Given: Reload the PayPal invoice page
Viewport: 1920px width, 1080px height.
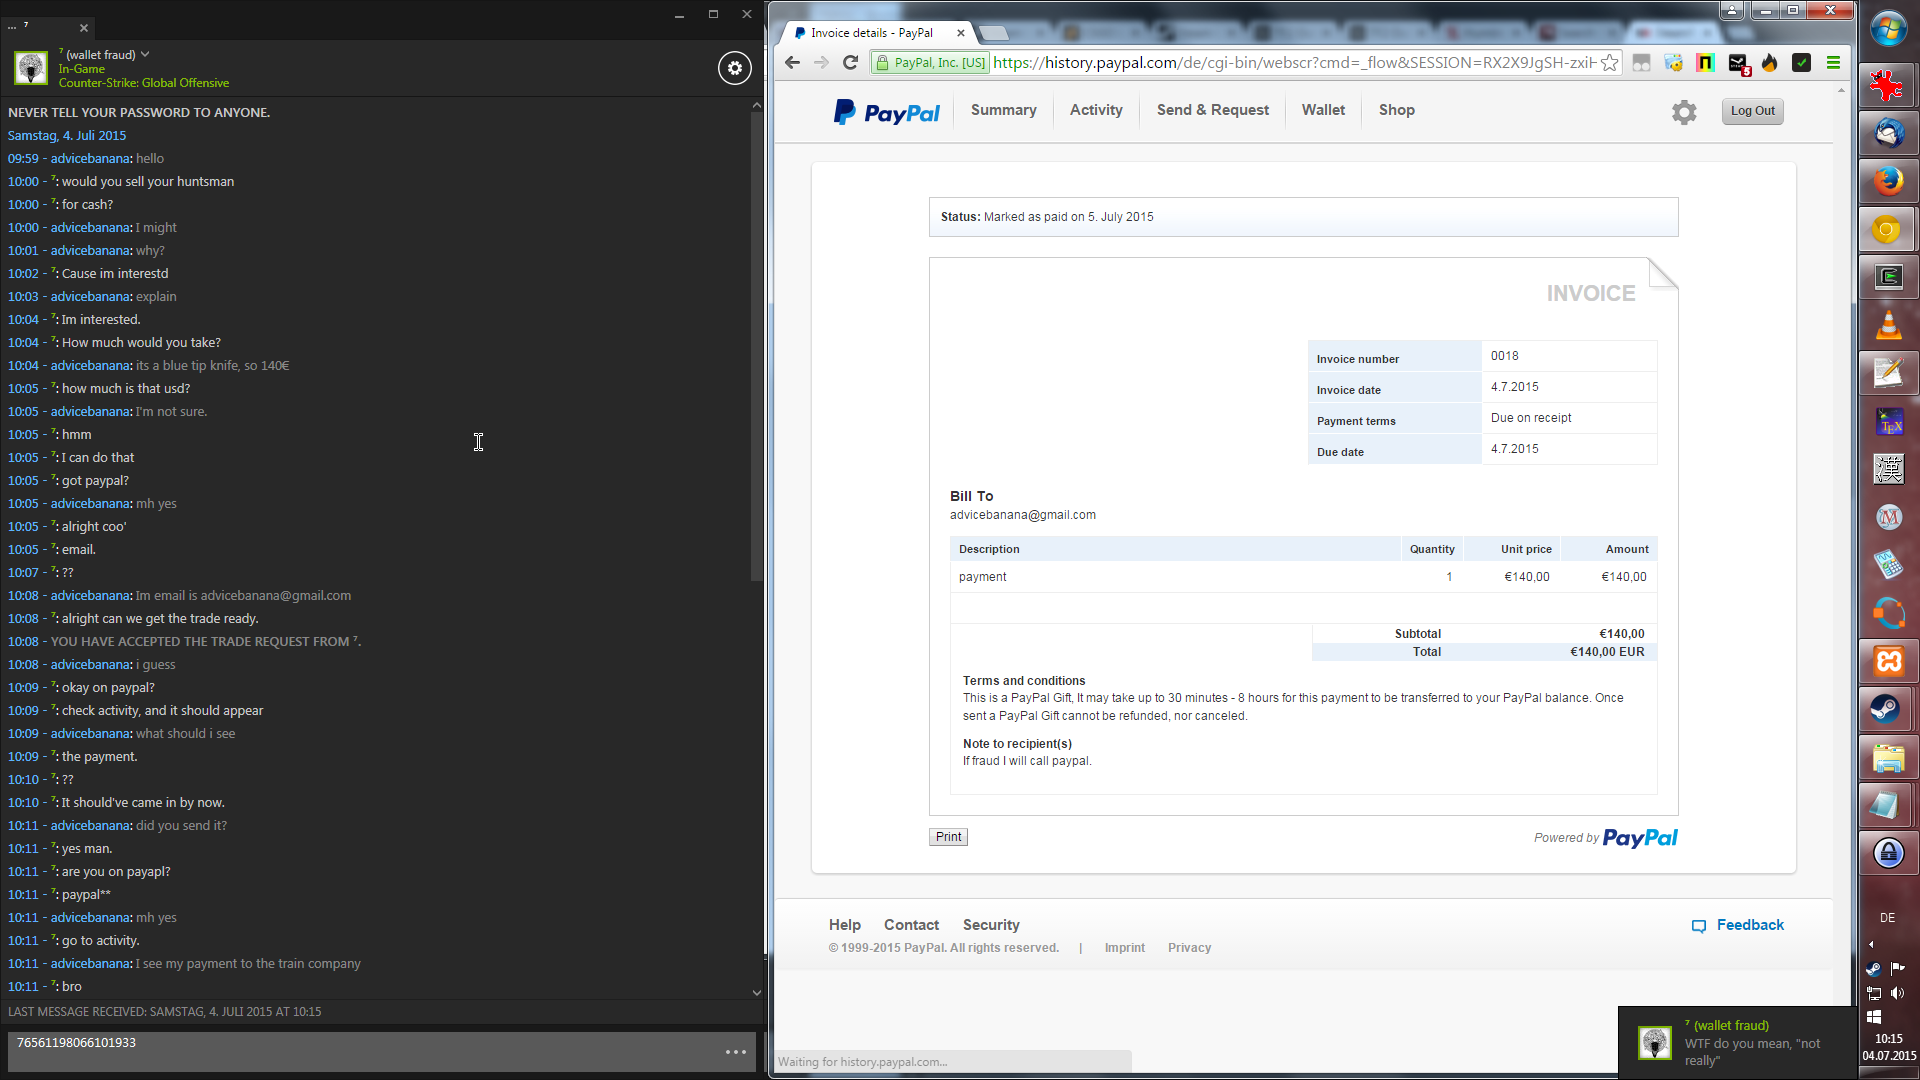Looking at the screenshot, I should point(851,63).
